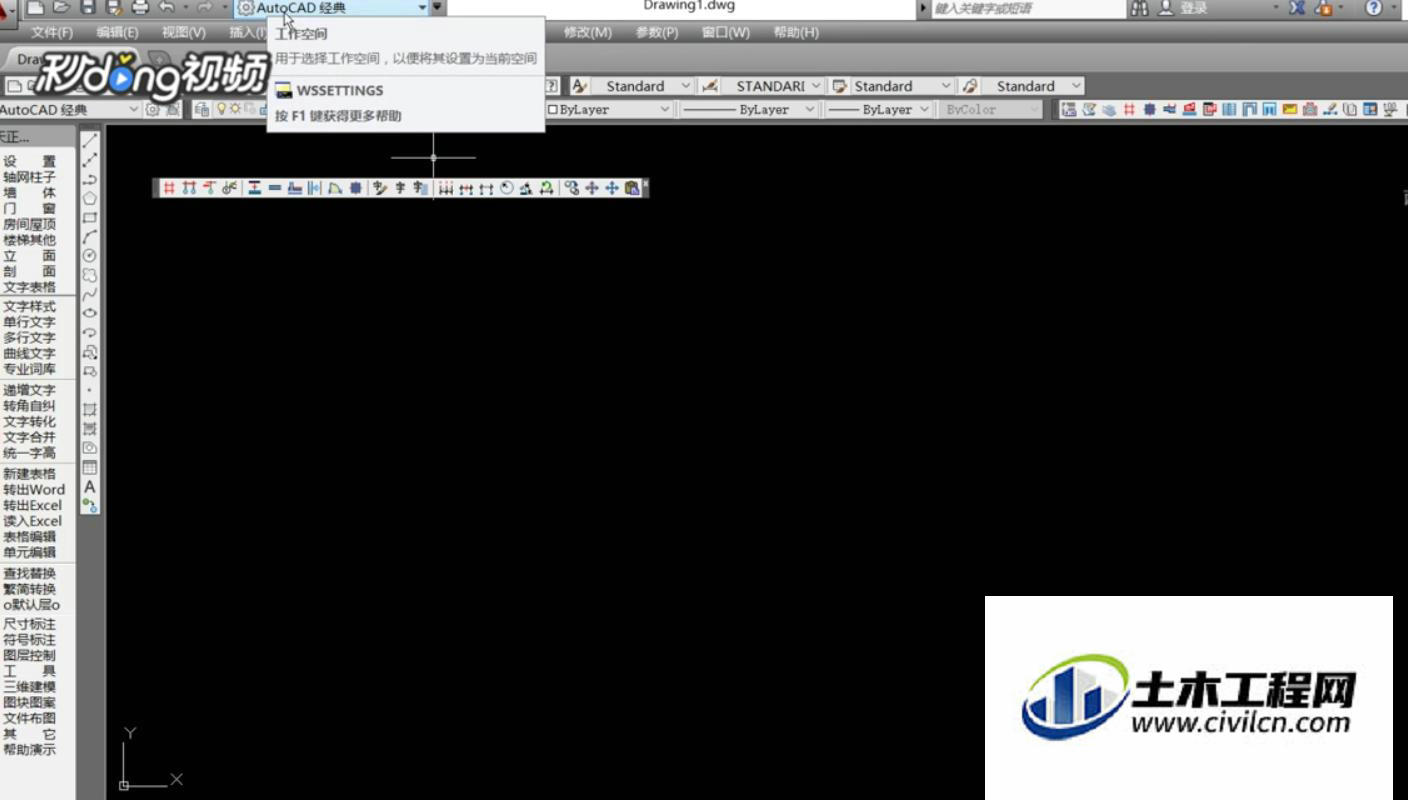Click the Exchange X icon in title bar
Screen dimensions: 1408x800
click(1297, 8)
